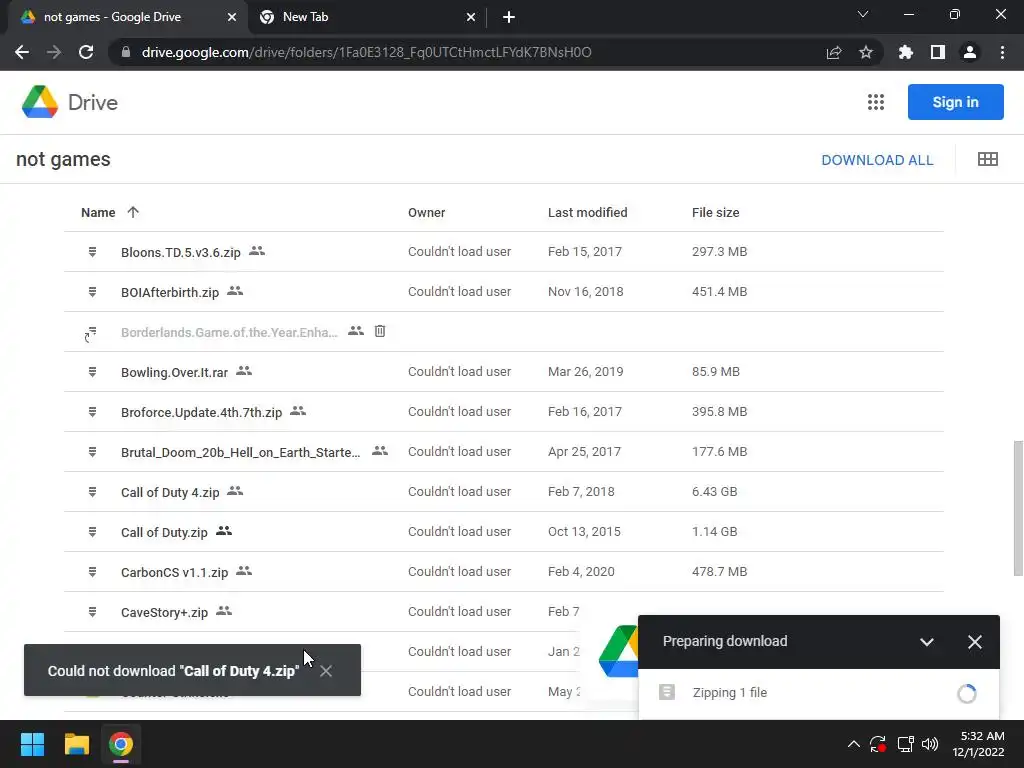Click shared icon next to Call of Duty 4.zip
This screenshot has width=1024, height=768.
(235, 491)
